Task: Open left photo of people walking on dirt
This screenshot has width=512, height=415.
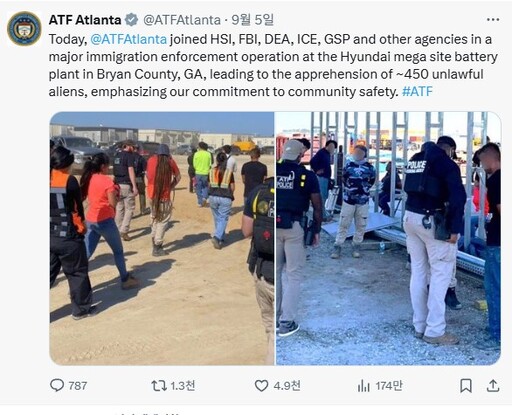Action: click(x=162, y=238)
